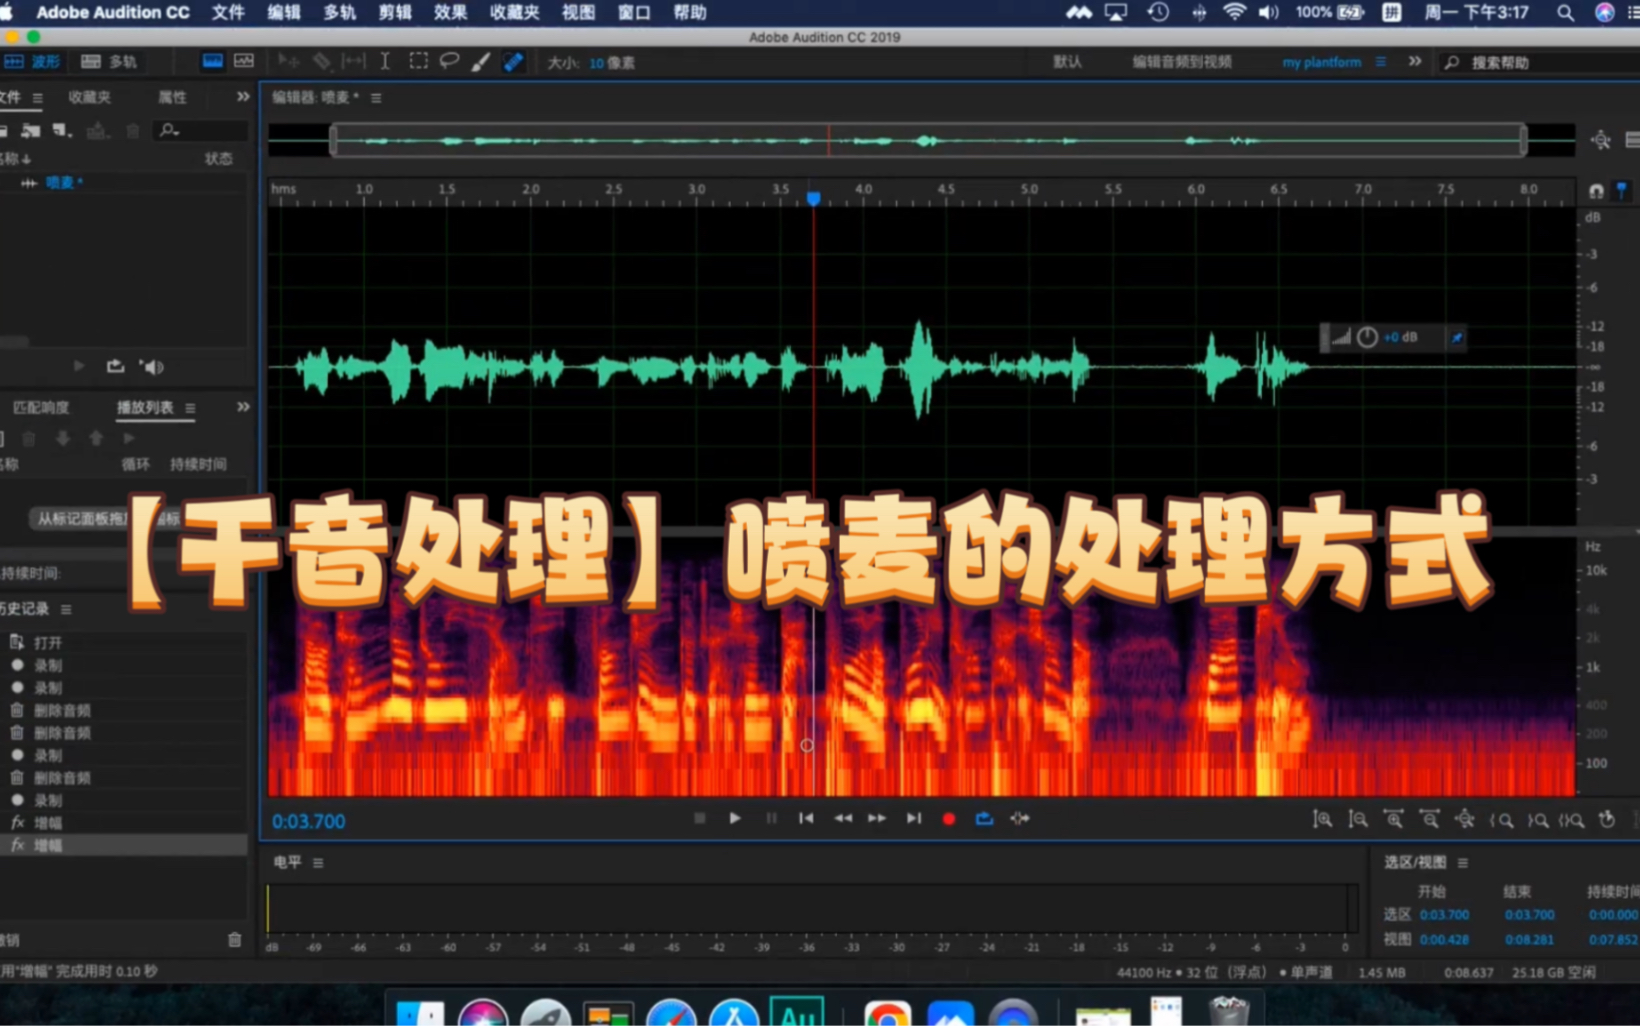Click Zoom In at Out Point icon
This screenshot has height=1026, width=1640.
[x=1537, y=820]
